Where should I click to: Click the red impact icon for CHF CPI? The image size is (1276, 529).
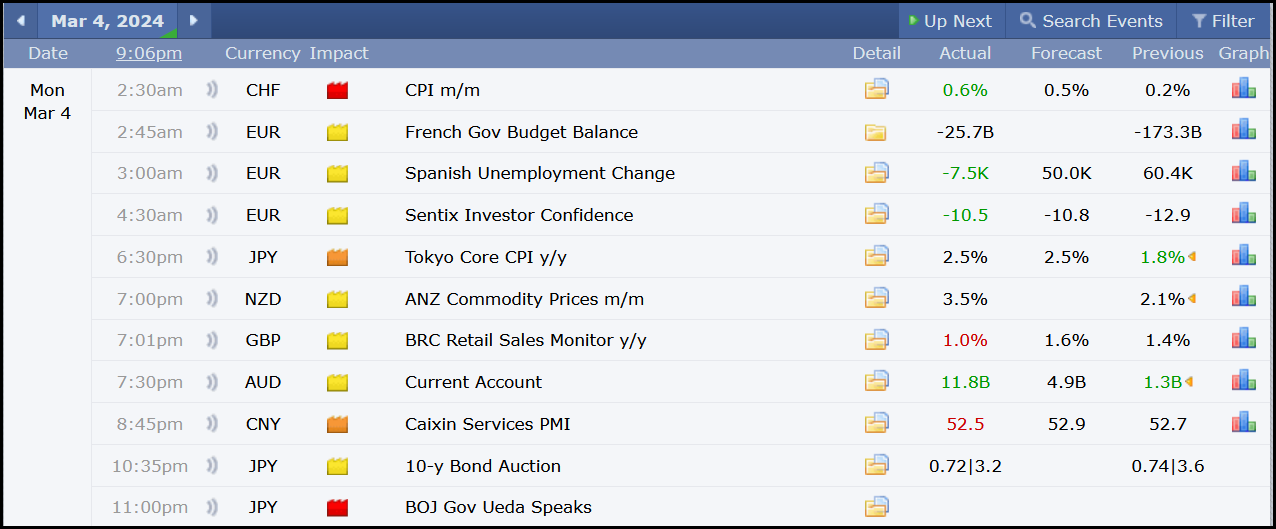pos(337,90)
